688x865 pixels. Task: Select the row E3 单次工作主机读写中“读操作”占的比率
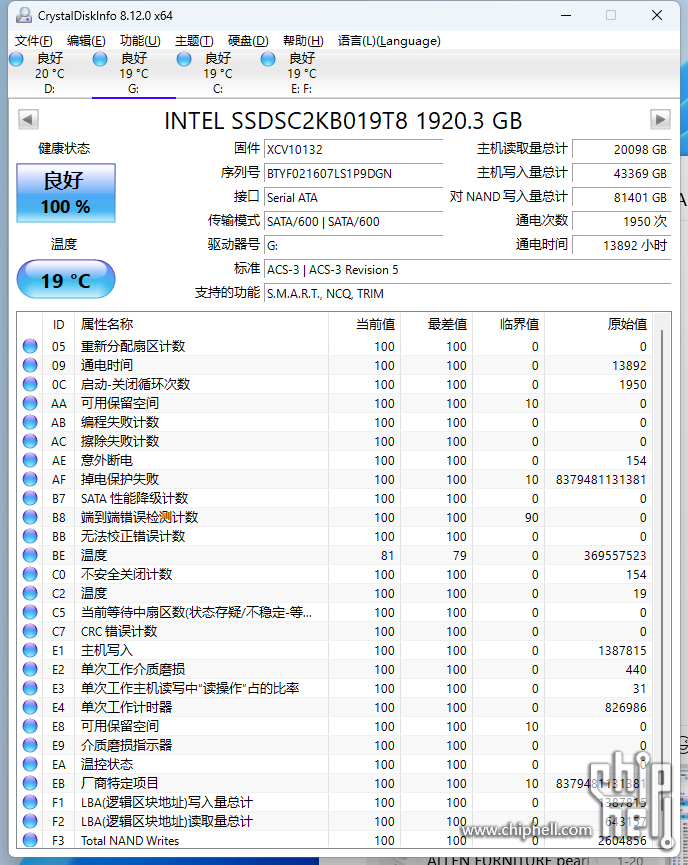335,688
